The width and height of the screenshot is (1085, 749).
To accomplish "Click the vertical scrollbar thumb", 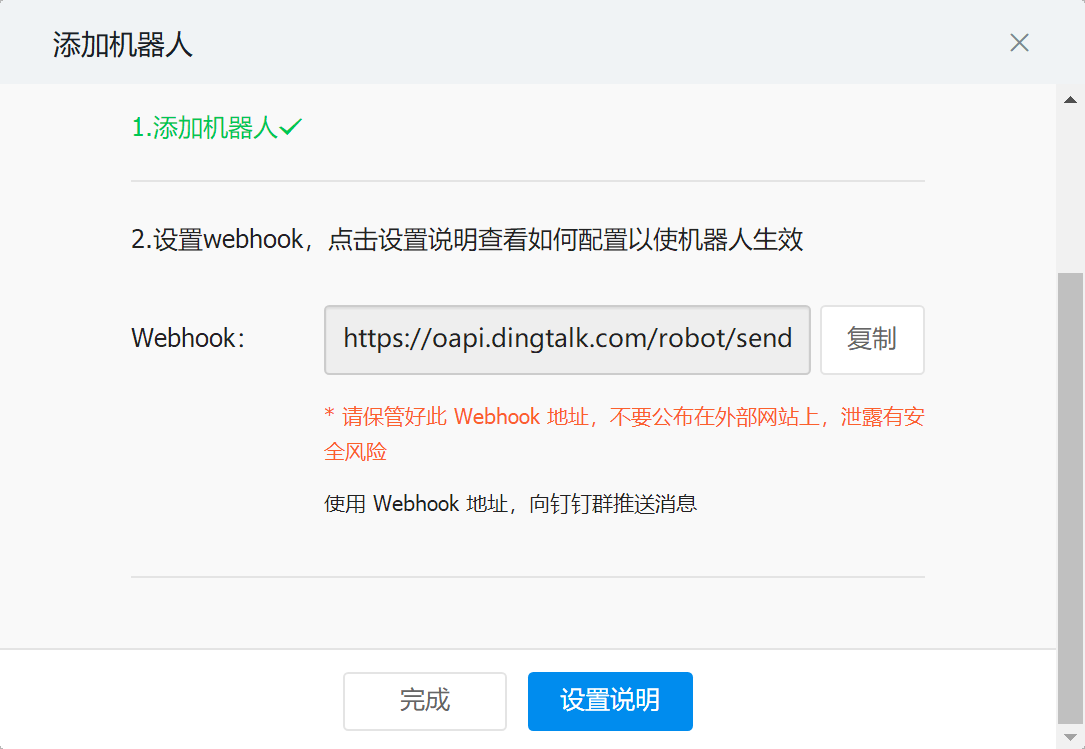I will 1070,498.
